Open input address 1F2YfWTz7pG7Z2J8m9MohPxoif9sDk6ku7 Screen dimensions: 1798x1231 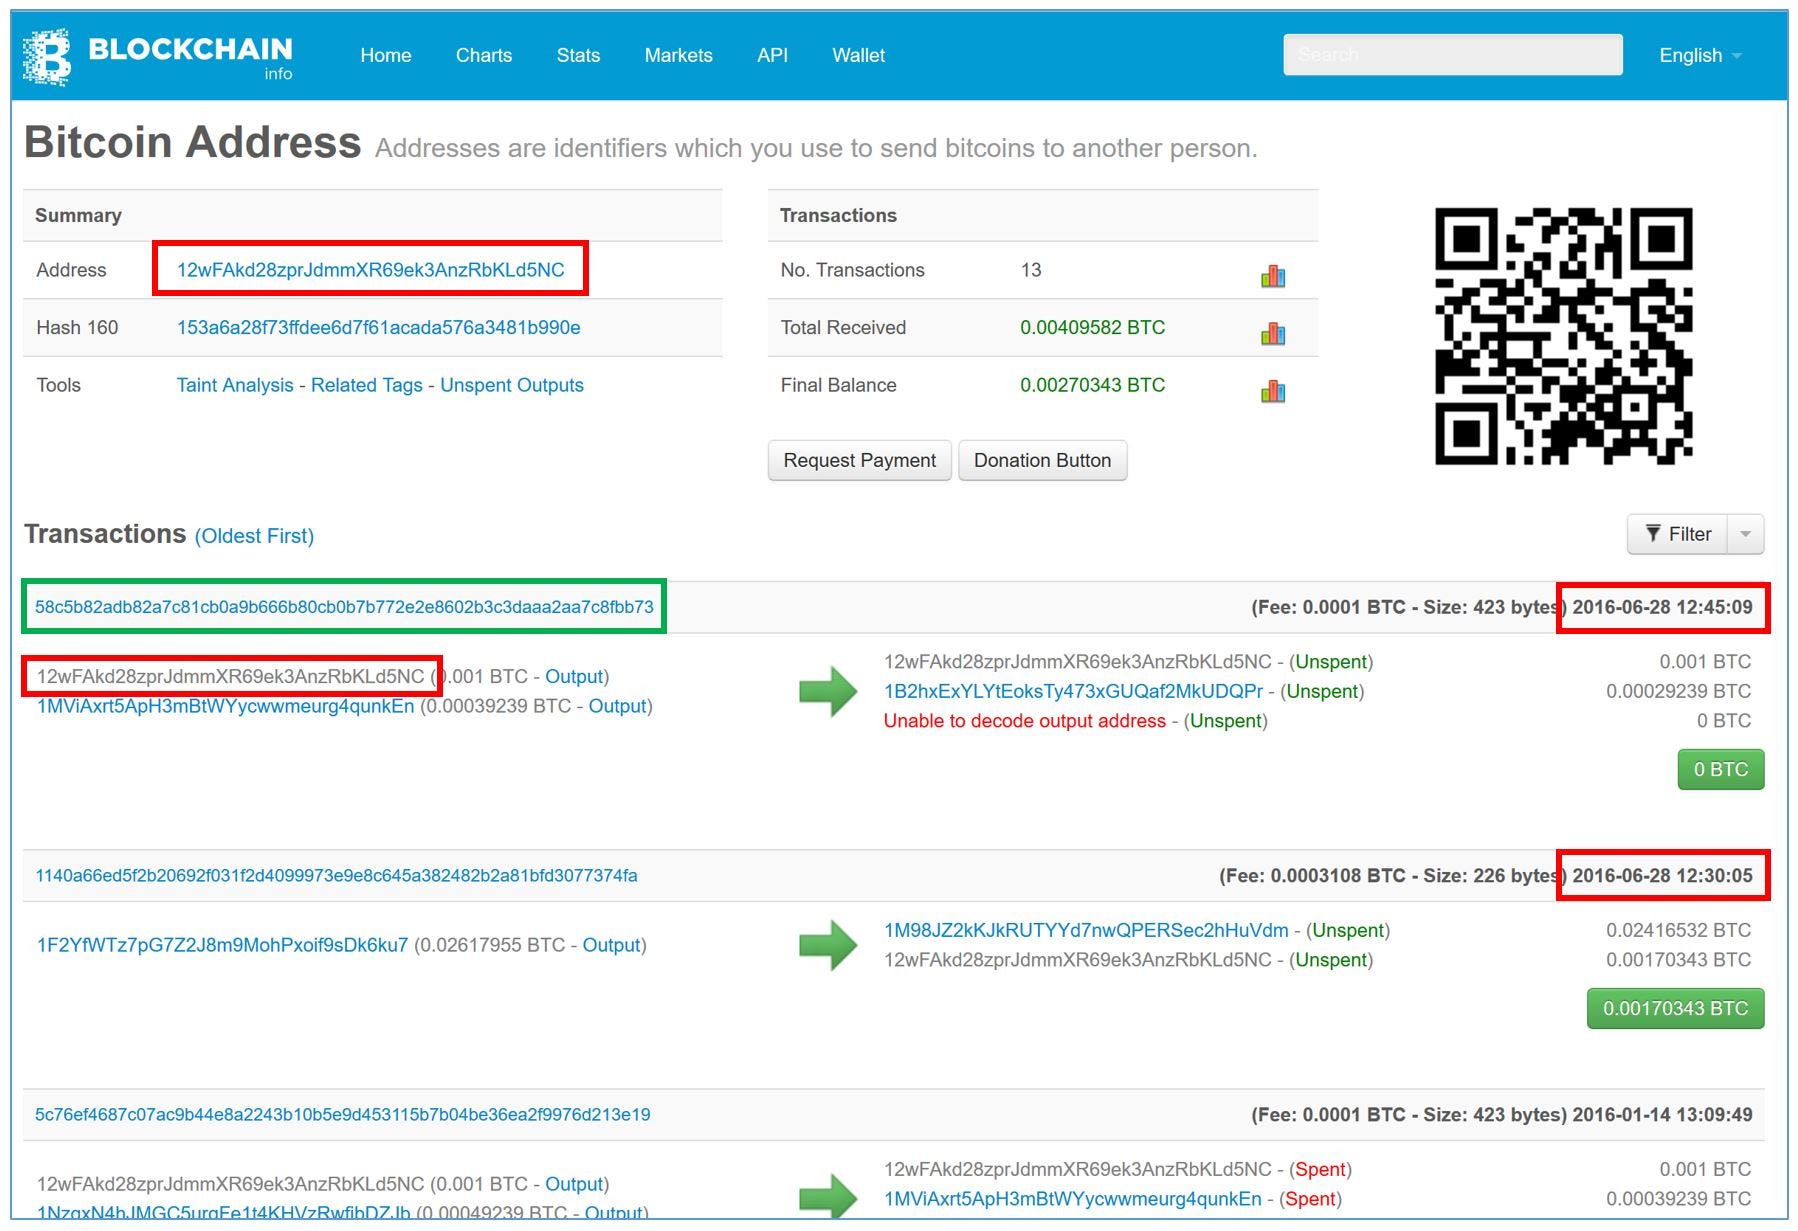tap(223, 945)
